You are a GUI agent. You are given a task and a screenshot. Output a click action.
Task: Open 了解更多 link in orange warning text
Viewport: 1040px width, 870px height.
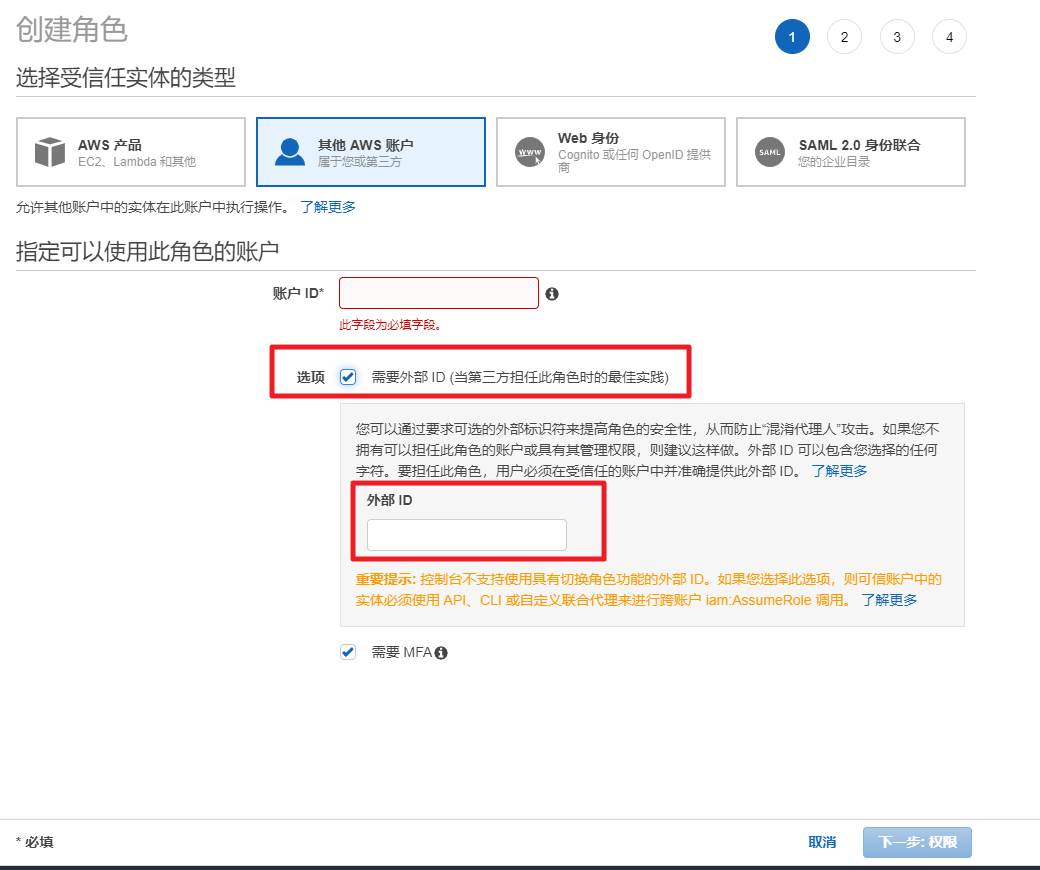point(889,600)
